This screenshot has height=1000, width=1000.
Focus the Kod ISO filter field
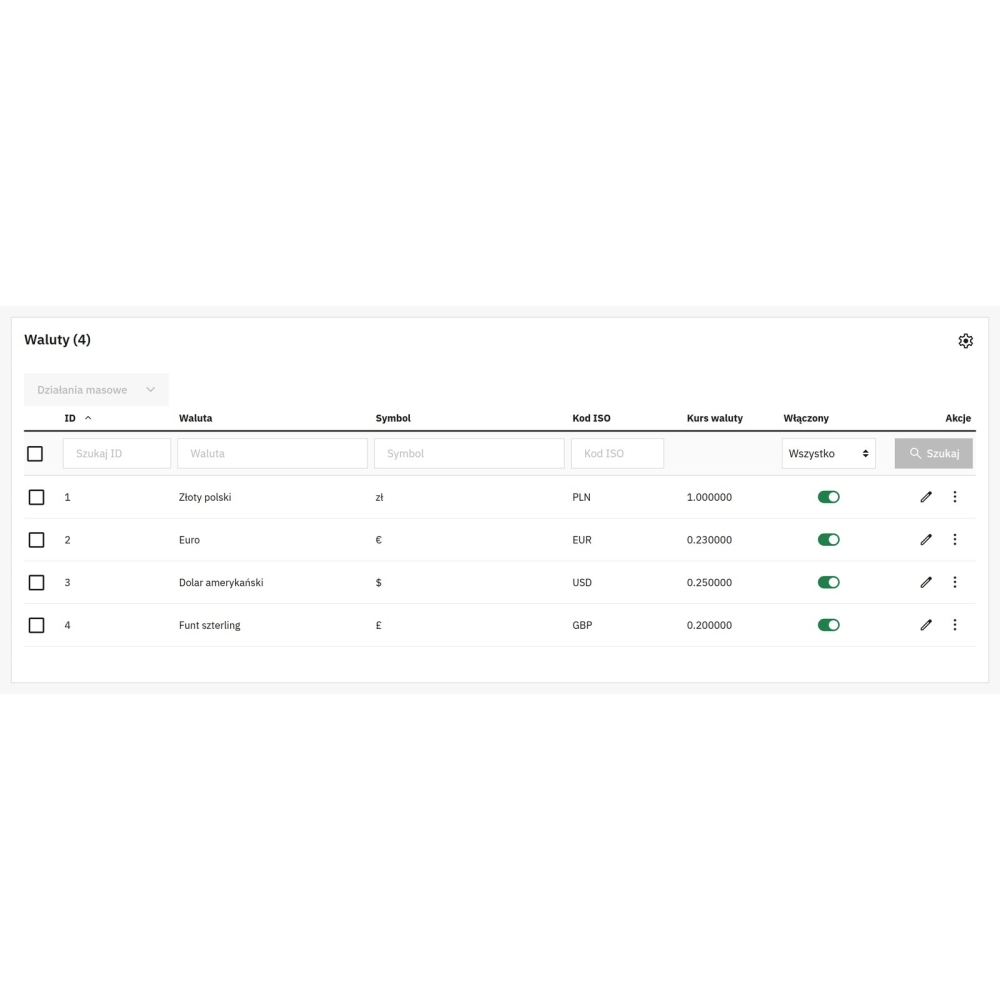point(617,453)
